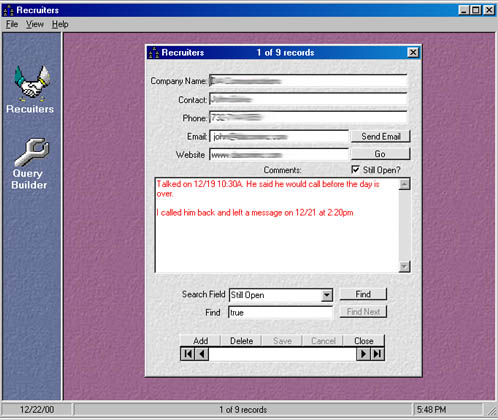498x420 pixels.
Task: Click the Find button
Action: point(363,294)
